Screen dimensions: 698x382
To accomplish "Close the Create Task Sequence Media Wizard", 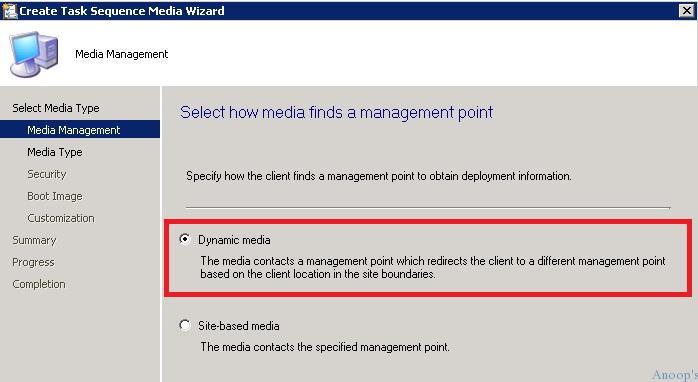I will tap(687, 10).
